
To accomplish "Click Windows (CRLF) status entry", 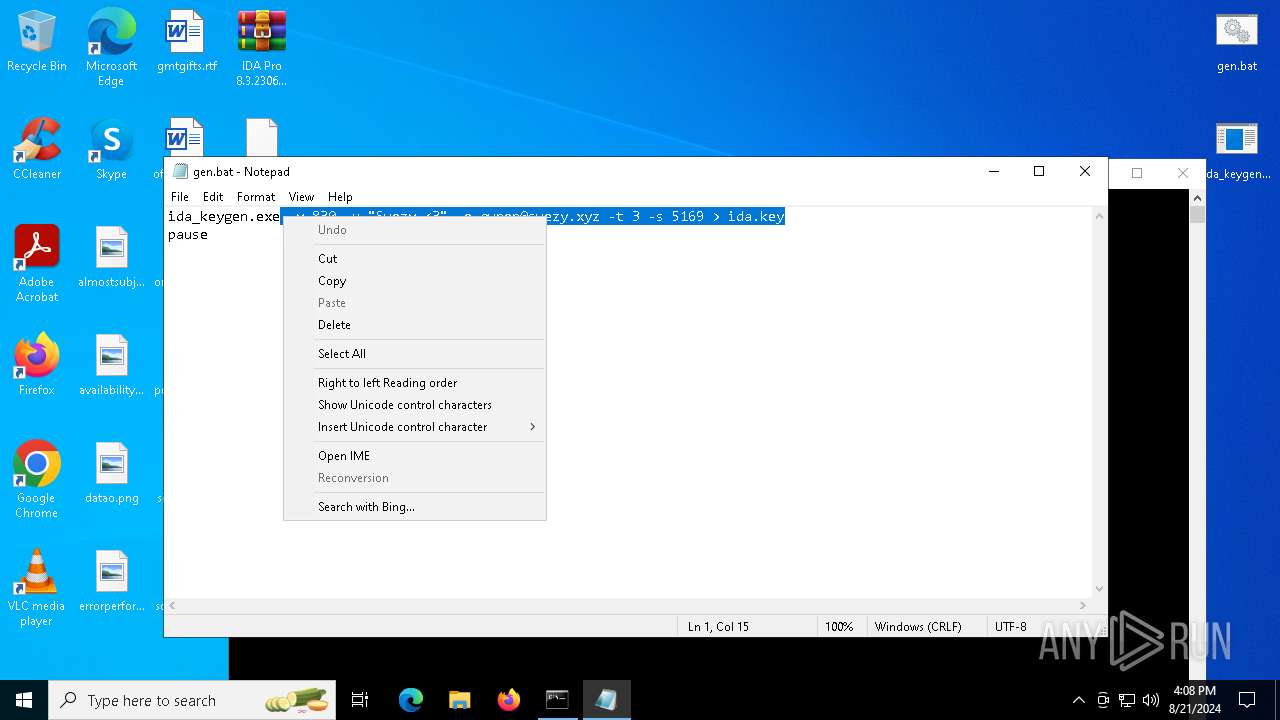I will tap(918, 627).
